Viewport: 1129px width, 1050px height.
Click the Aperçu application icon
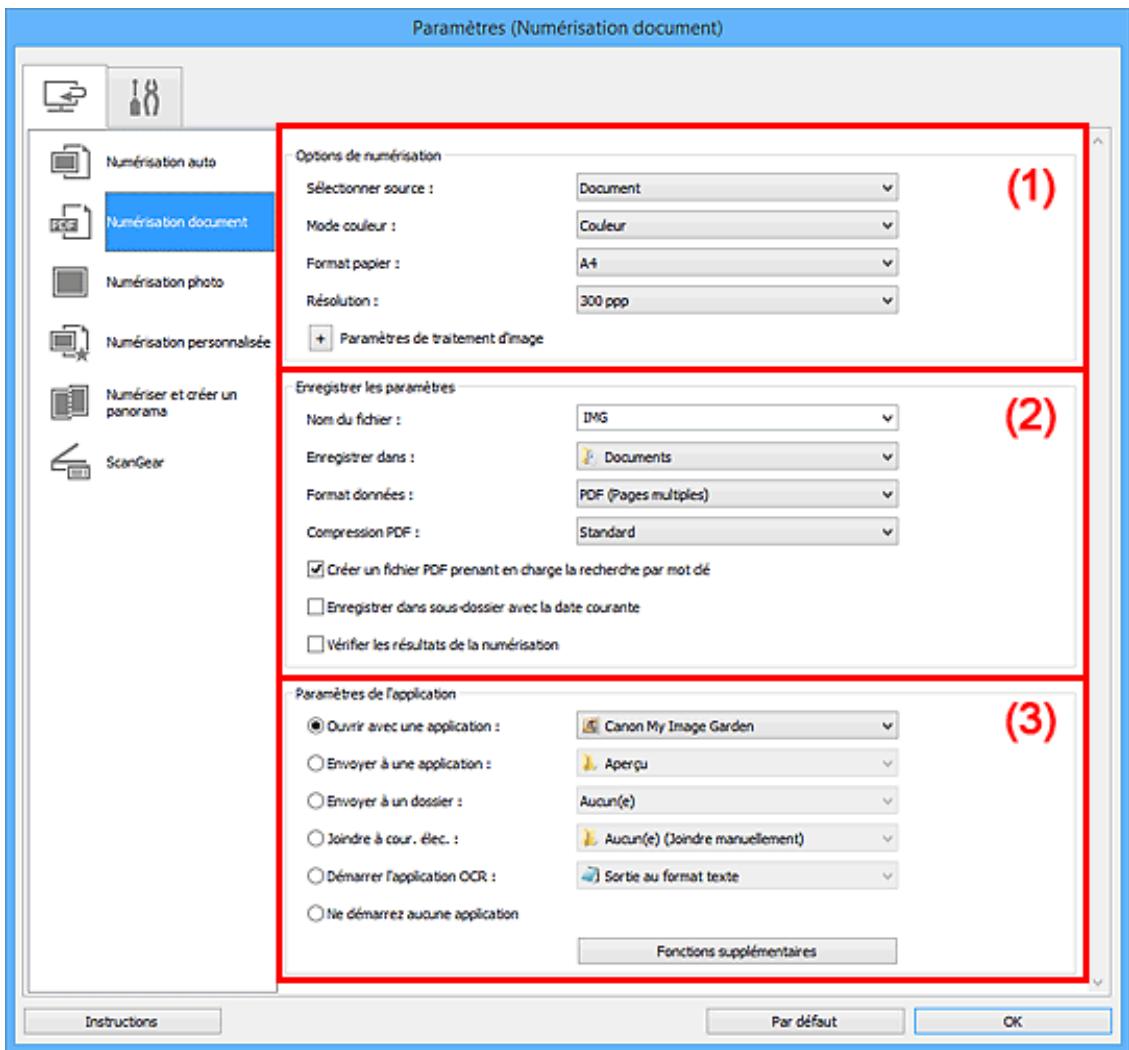[x=589, y=763]
